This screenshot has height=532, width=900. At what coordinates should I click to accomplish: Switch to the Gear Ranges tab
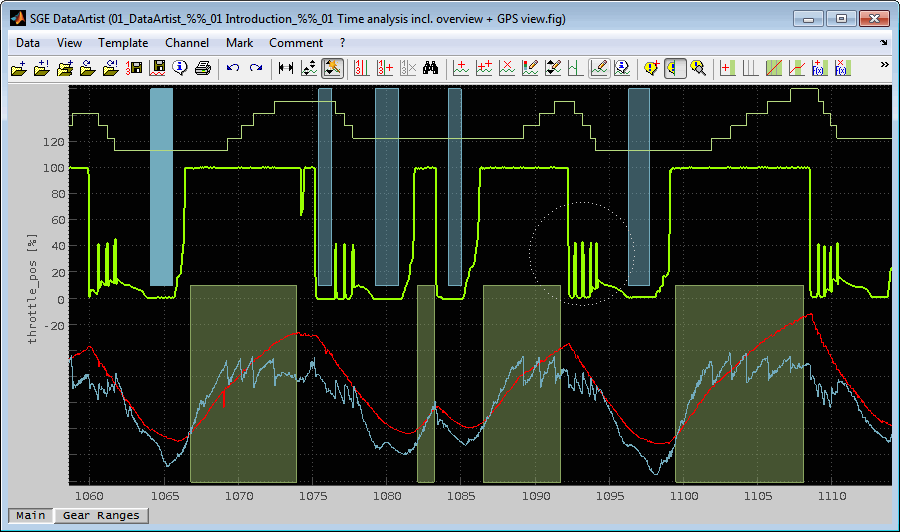tap(101, 515)
